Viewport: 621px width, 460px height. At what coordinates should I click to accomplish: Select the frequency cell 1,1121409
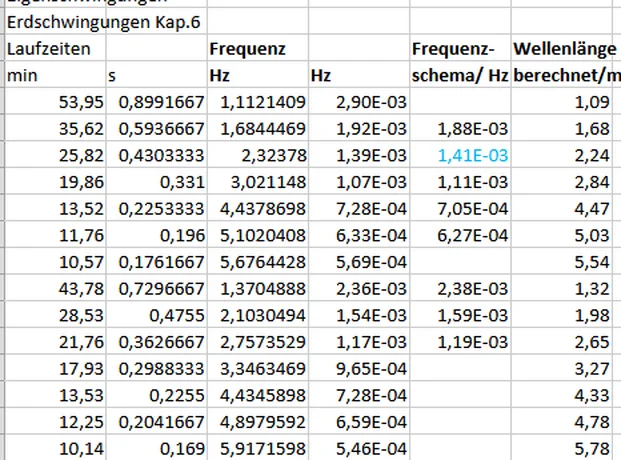coord(257,102)
